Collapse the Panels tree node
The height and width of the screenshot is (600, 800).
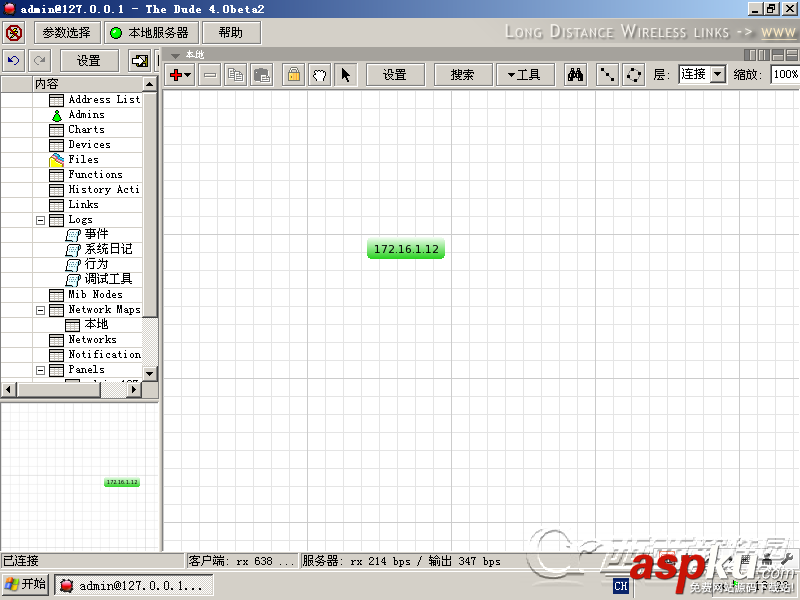pyautogui.click(x=40, y=370)
